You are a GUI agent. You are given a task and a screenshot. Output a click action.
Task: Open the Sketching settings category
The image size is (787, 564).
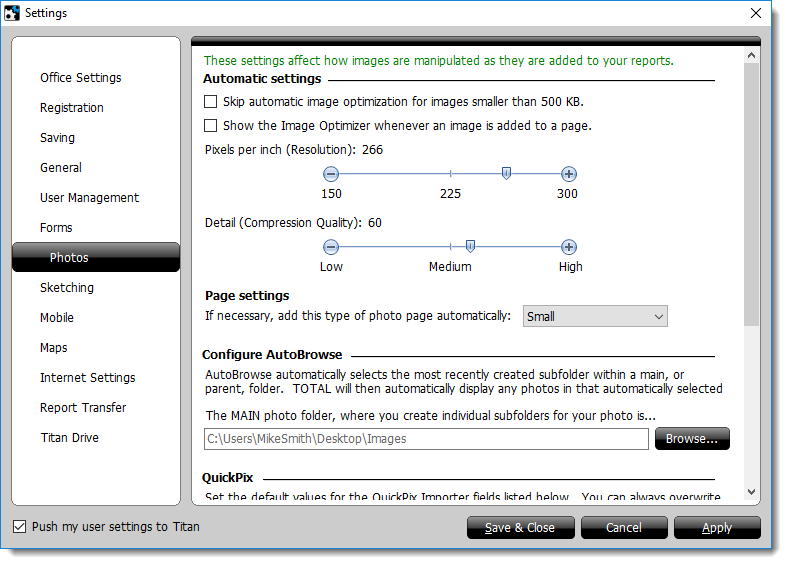67,288
